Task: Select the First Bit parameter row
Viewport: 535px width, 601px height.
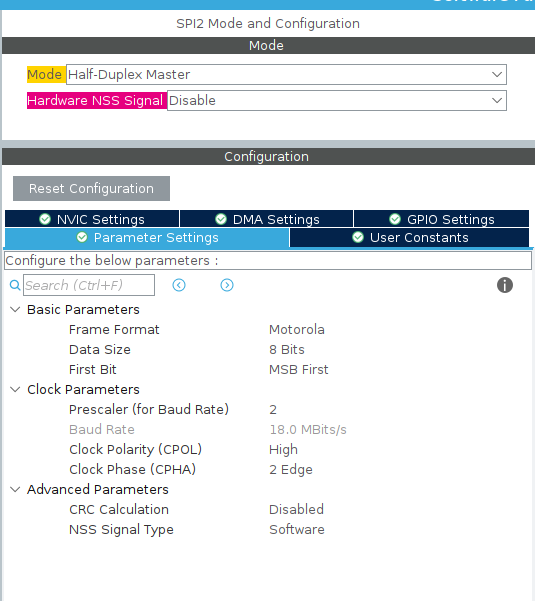Action: (268, 369)
